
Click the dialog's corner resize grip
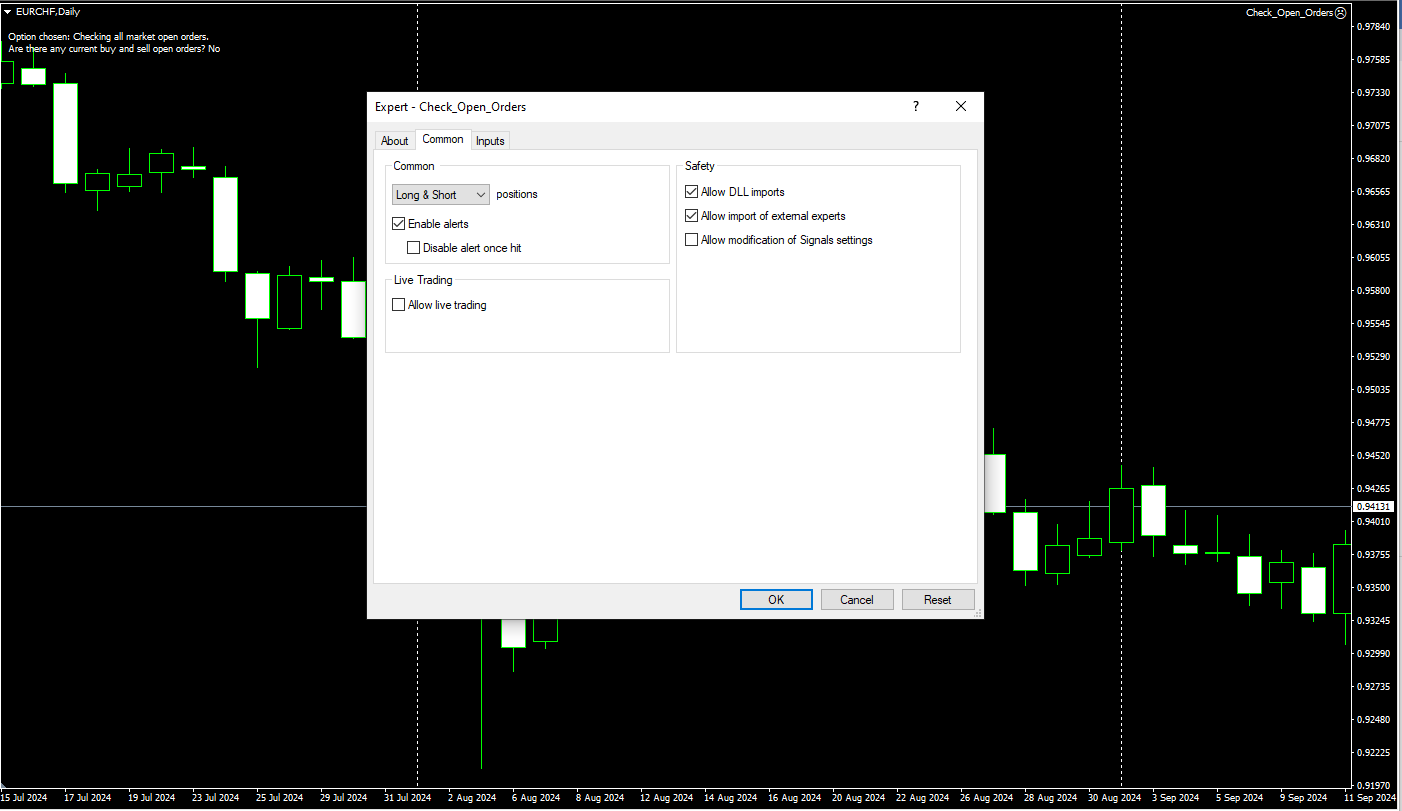pos(977,612)
